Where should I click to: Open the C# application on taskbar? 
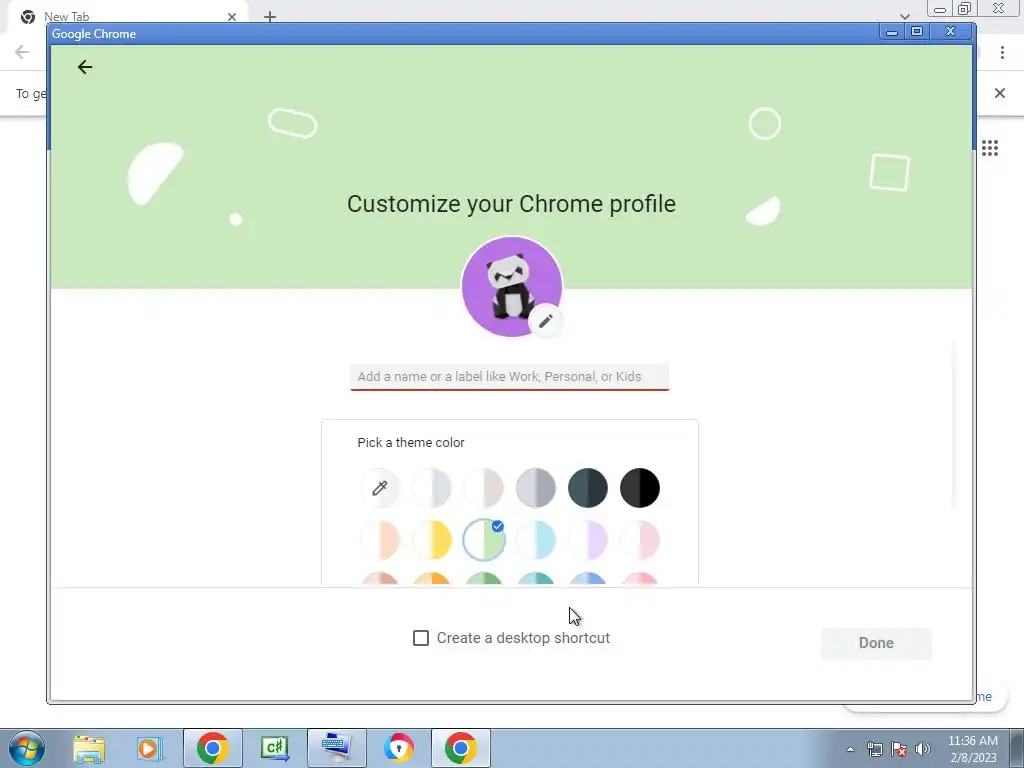tap(274, 748)
